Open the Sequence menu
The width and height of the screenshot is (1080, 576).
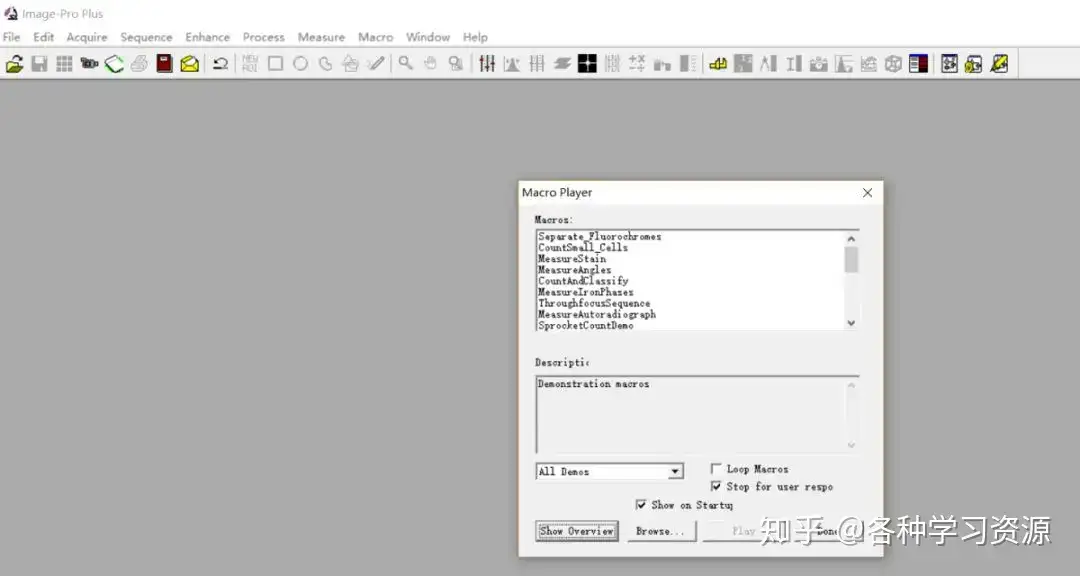(146, 37)
